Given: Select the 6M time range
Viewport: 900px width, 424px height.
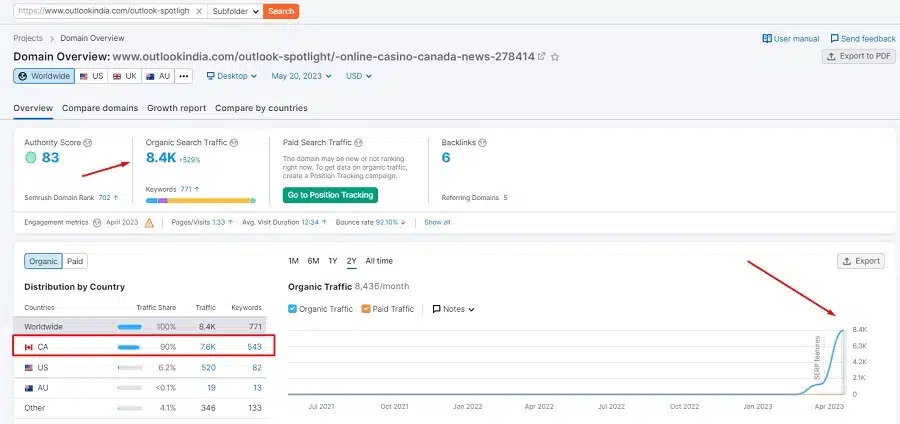Looking at the screenshot, I should tap(313, 261).
